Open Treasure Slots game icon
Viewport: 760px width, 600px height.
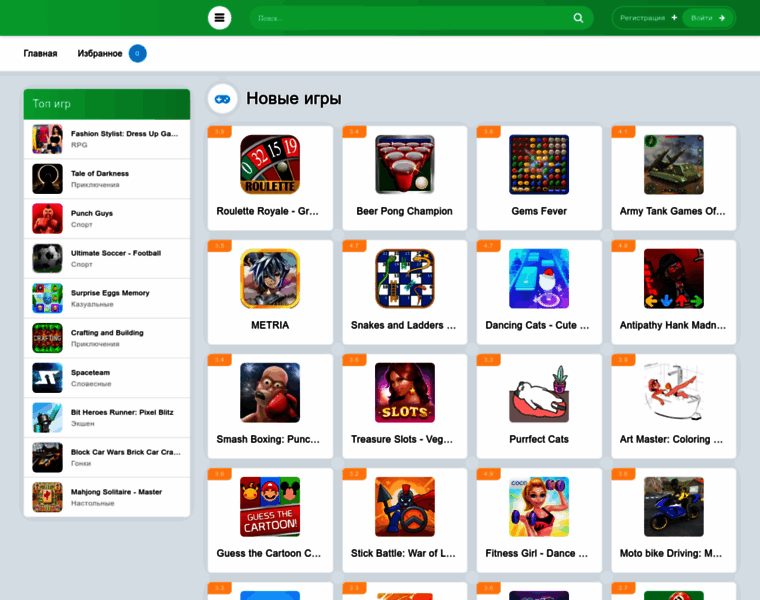coord(405,393)
